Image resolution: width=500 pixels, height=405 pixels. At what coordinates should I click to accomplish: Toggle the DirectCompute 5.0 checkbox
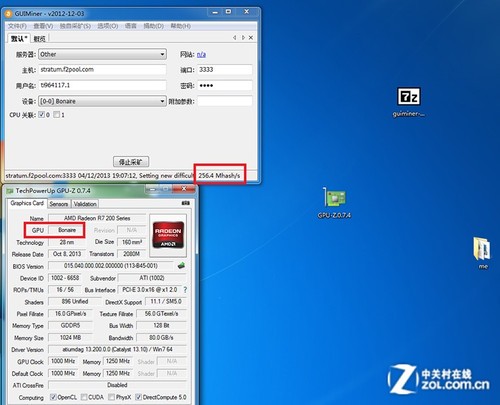pyautogui.click(x=138, y=397)
